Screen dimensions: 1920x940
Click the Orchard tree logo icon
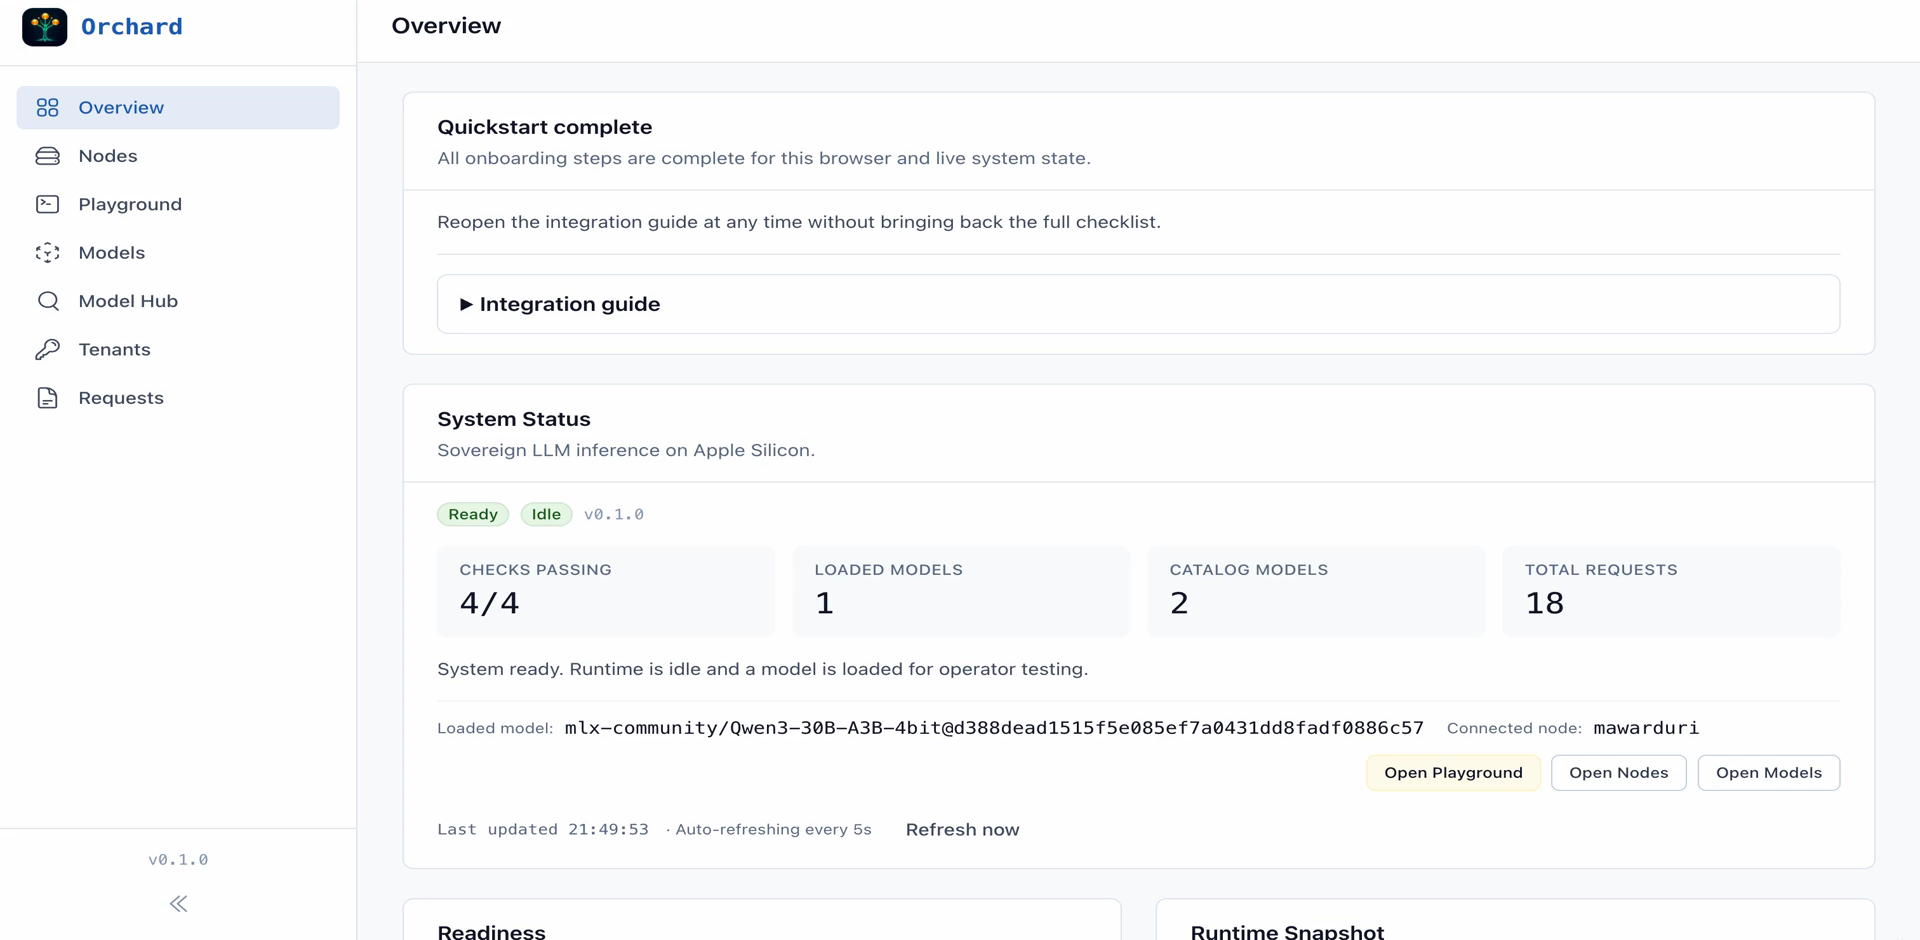coord(45,27)
